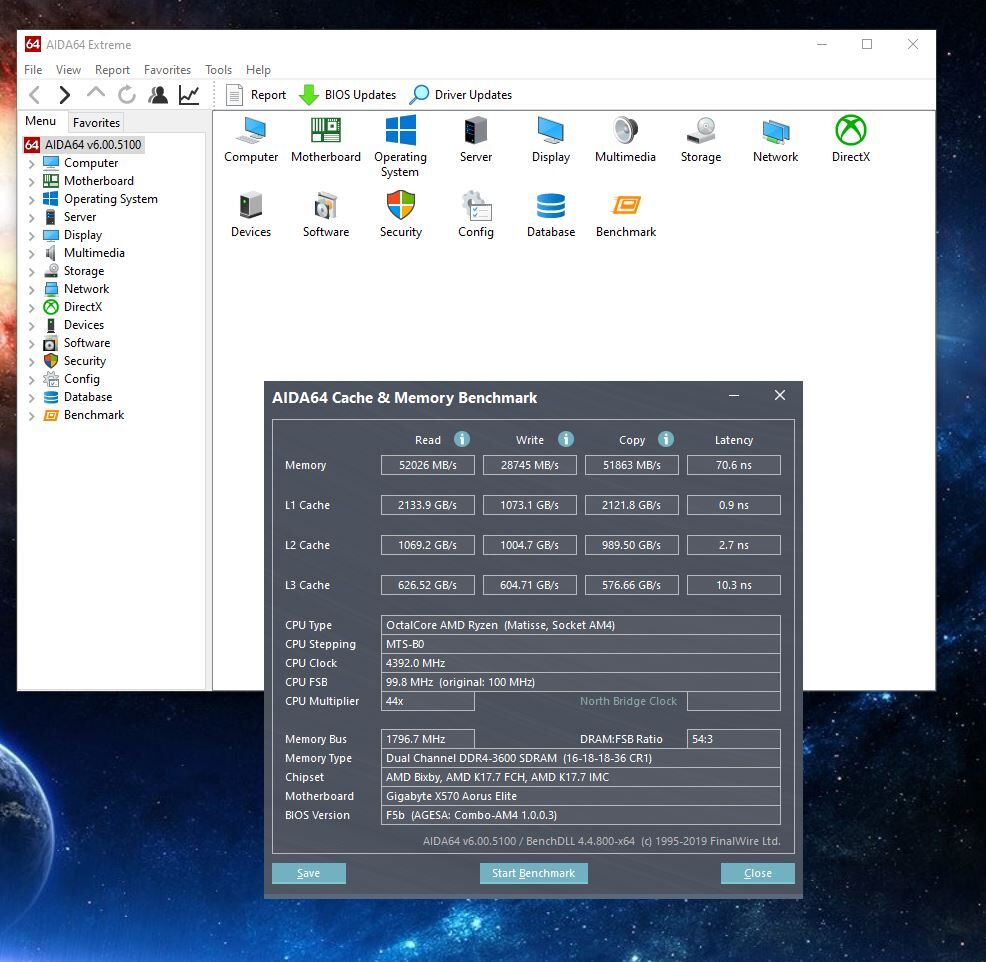Expand the Motherboard tree node
Viewport: 986px width, 962px height.
pos(31,182)
